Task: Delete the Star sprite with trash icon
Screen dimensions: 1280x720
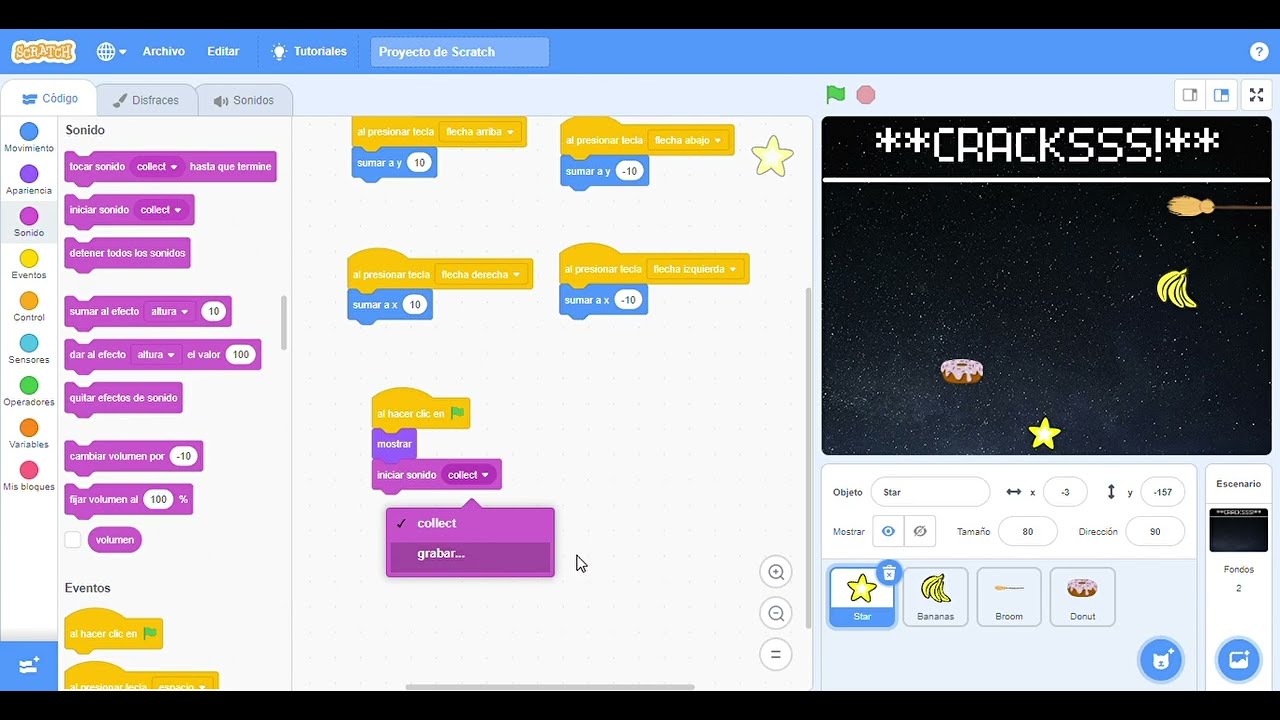Action: pos(888,573)
